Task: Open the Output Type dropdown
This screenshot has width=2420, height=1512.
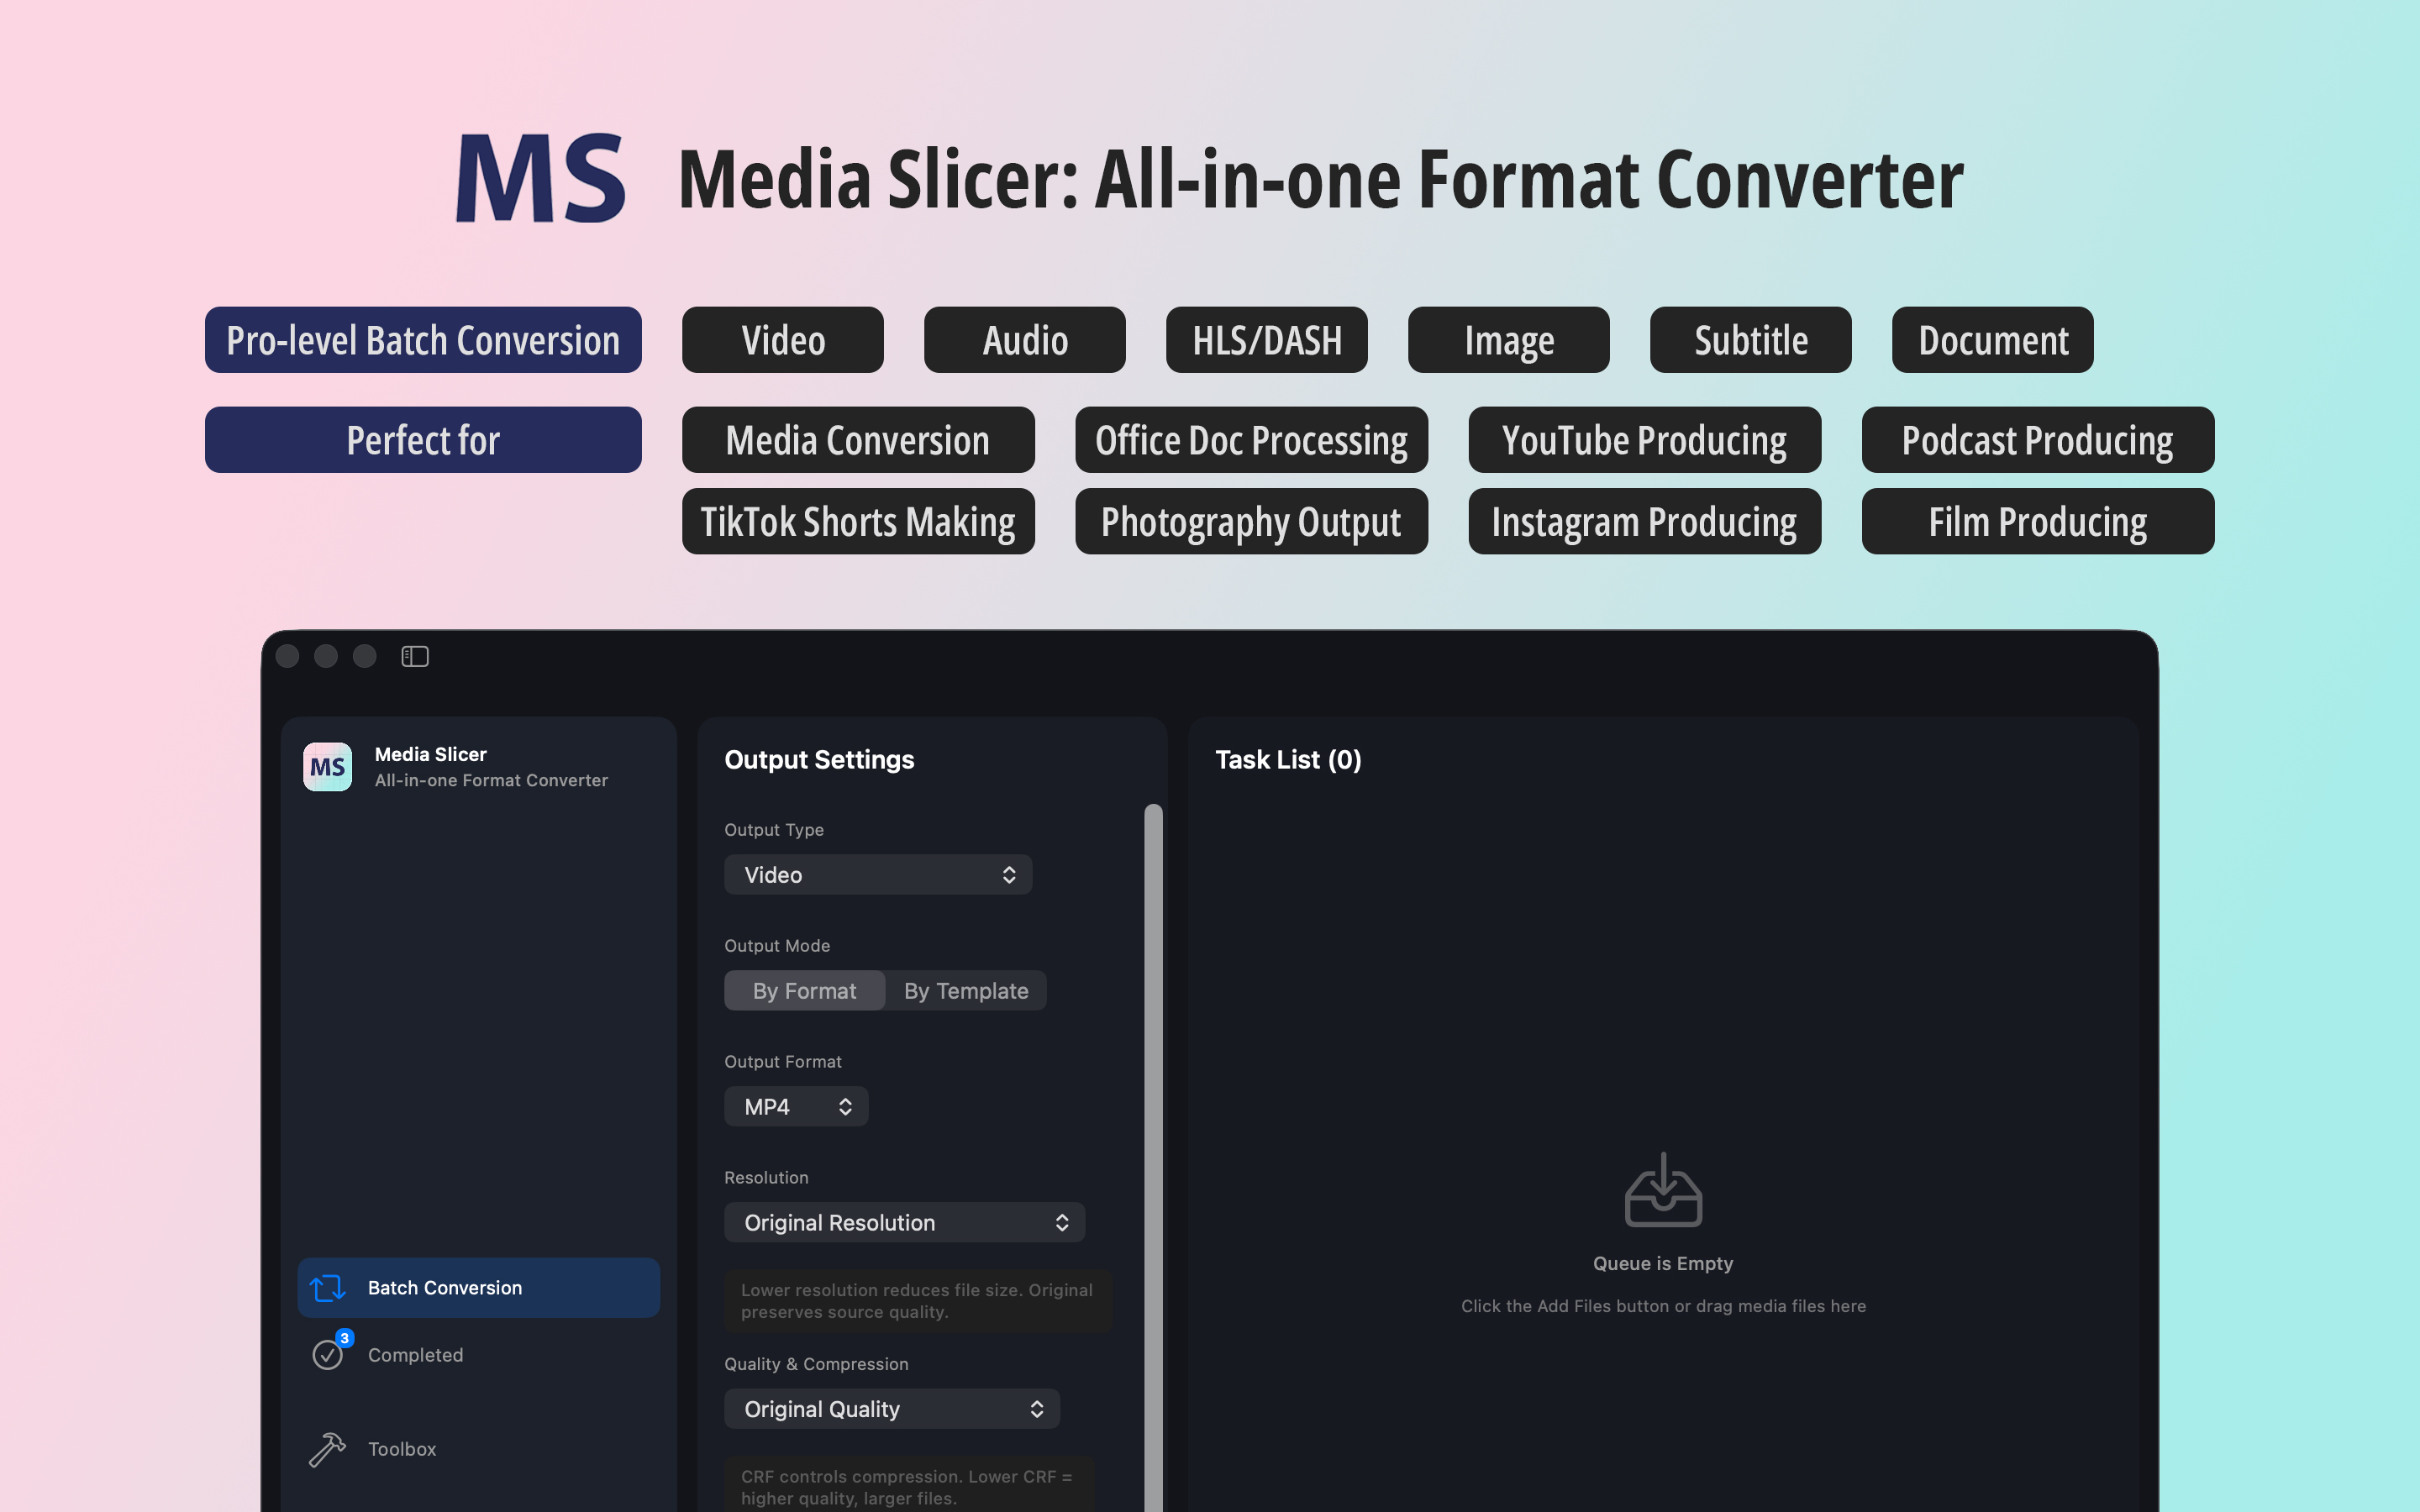Action: point(877,874)
